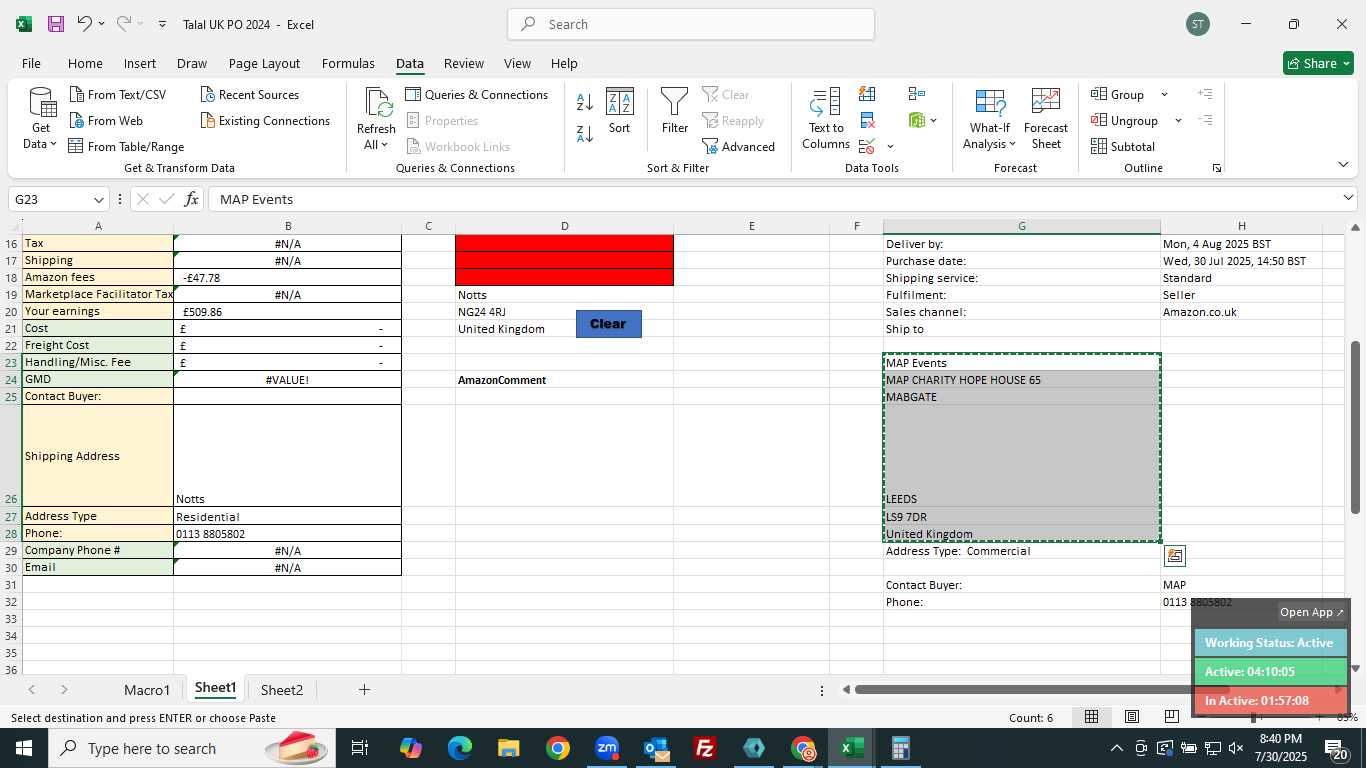This screenshot has height=768, width=1366.
Task: Click the Name Box showing G23
Action: tap(48, 199)
